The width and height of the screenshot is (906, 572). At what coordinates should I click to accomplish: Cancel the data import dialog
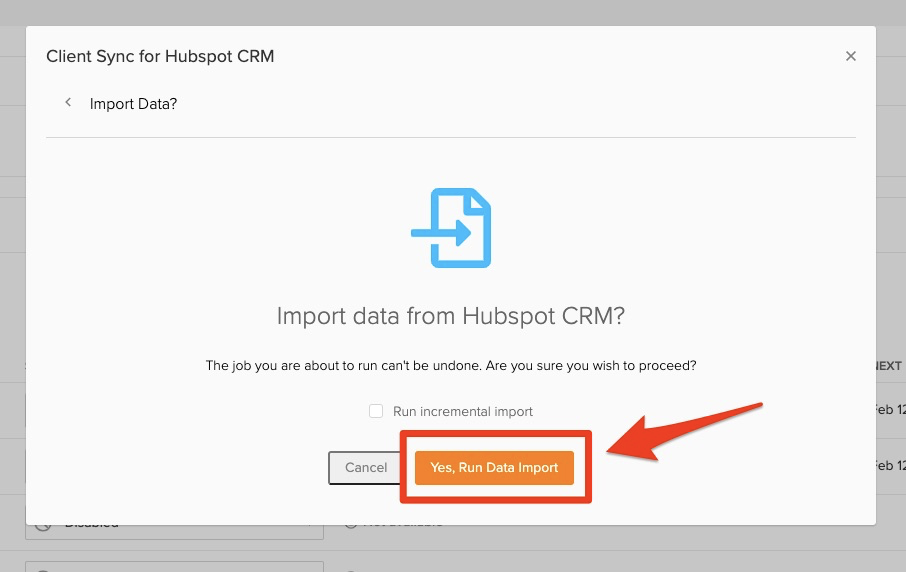(365, 467)
